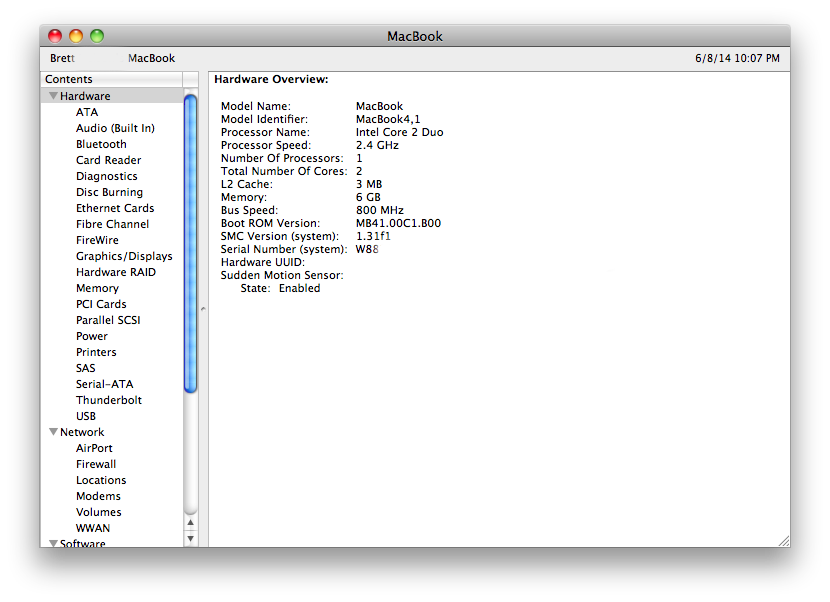830x602 pixels.
Task: Select the Network category row
Action: [x=112, y=432]
